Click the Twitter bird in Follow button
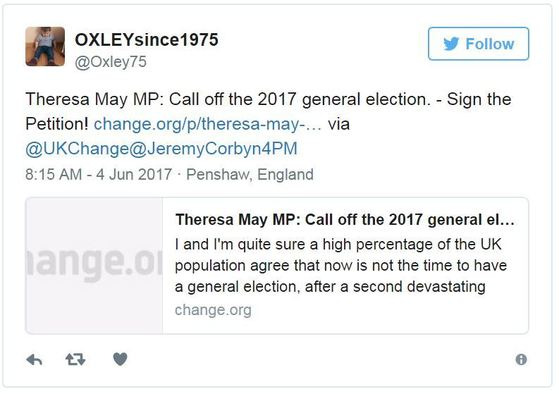This screenshot has width=559, height=394. pyautogui.click(x=451, y=44)
